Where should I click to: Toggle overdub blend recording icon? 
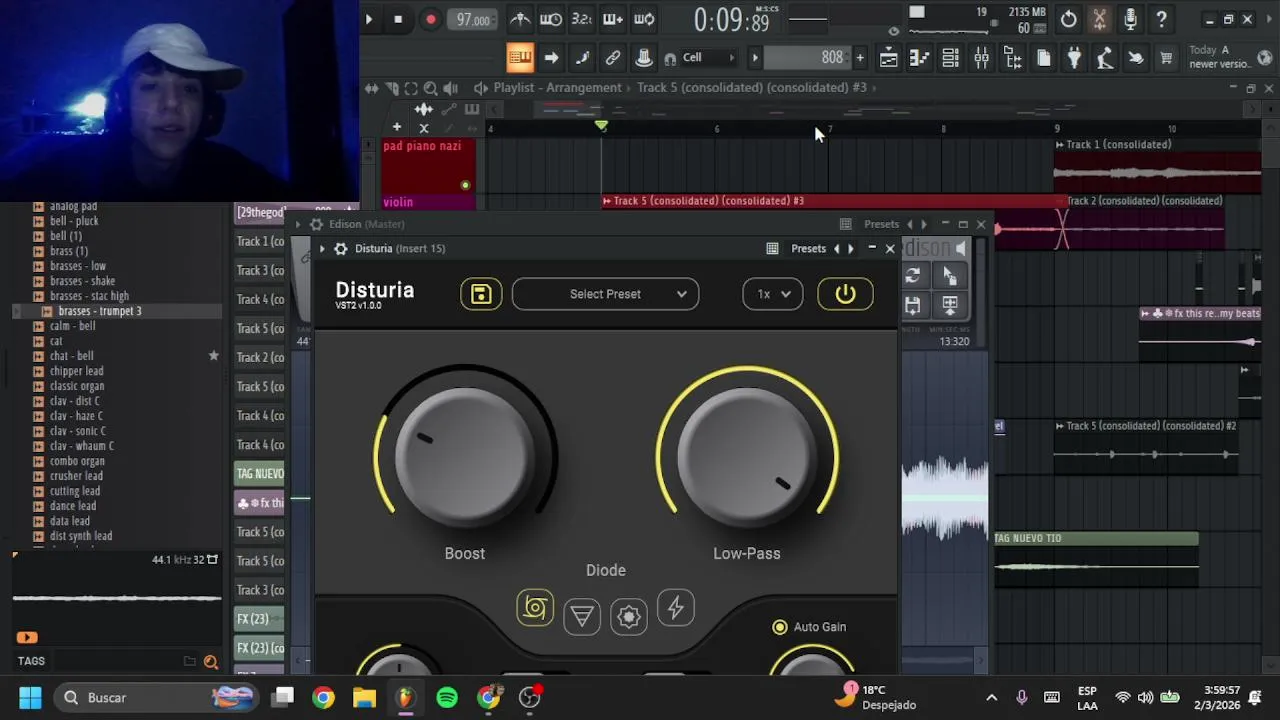(x=613, y=19)
